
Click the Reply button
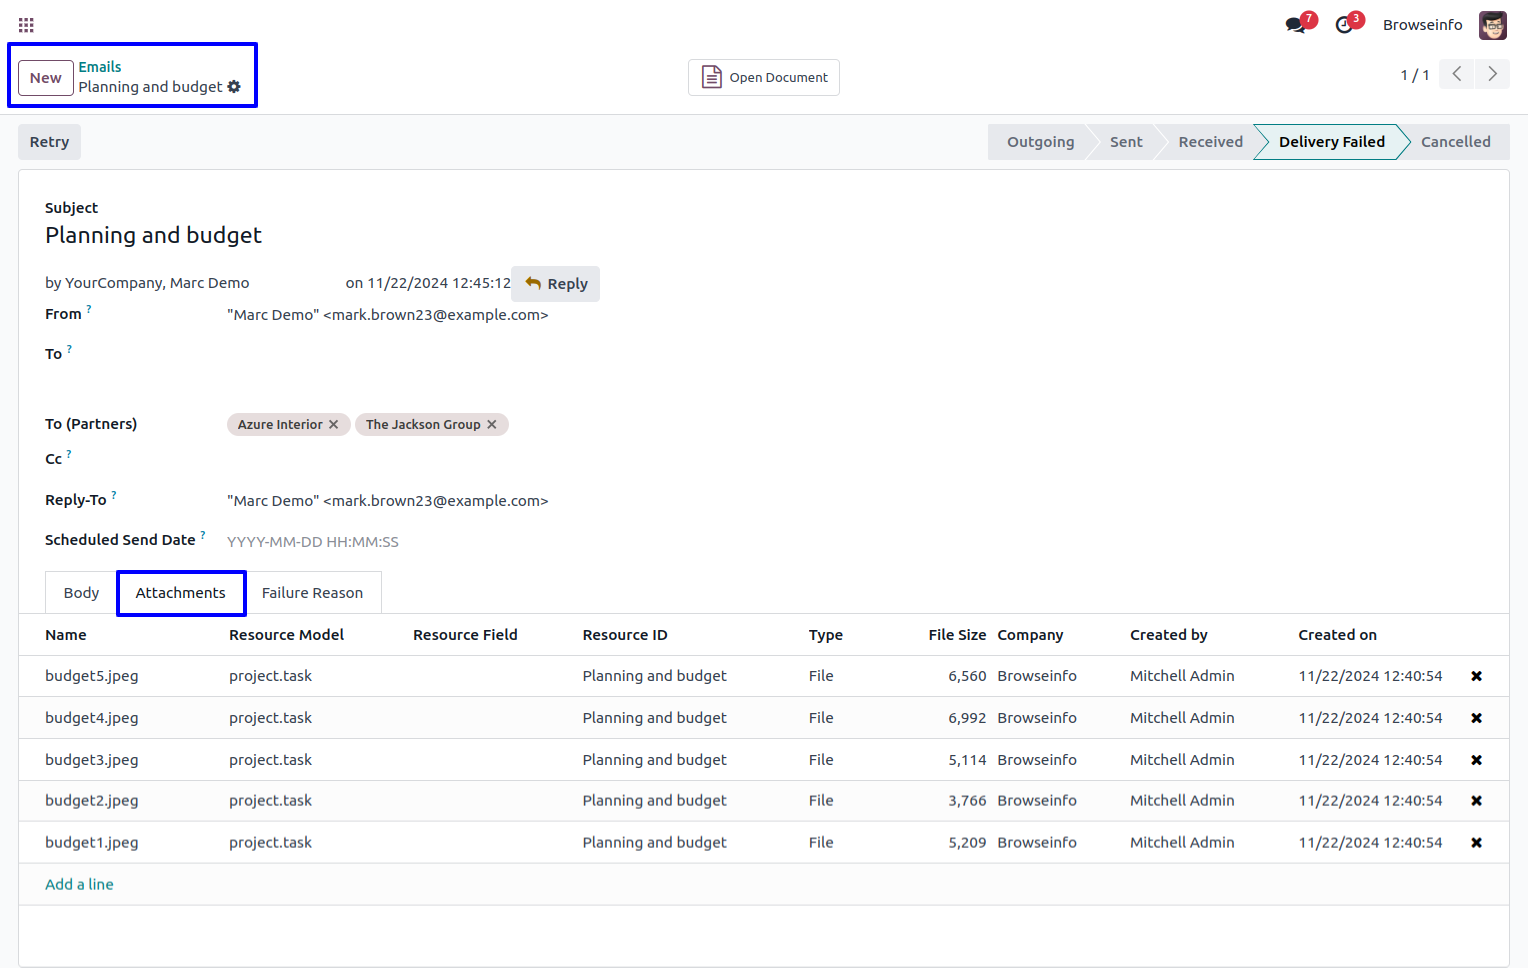tap(556, 284)
